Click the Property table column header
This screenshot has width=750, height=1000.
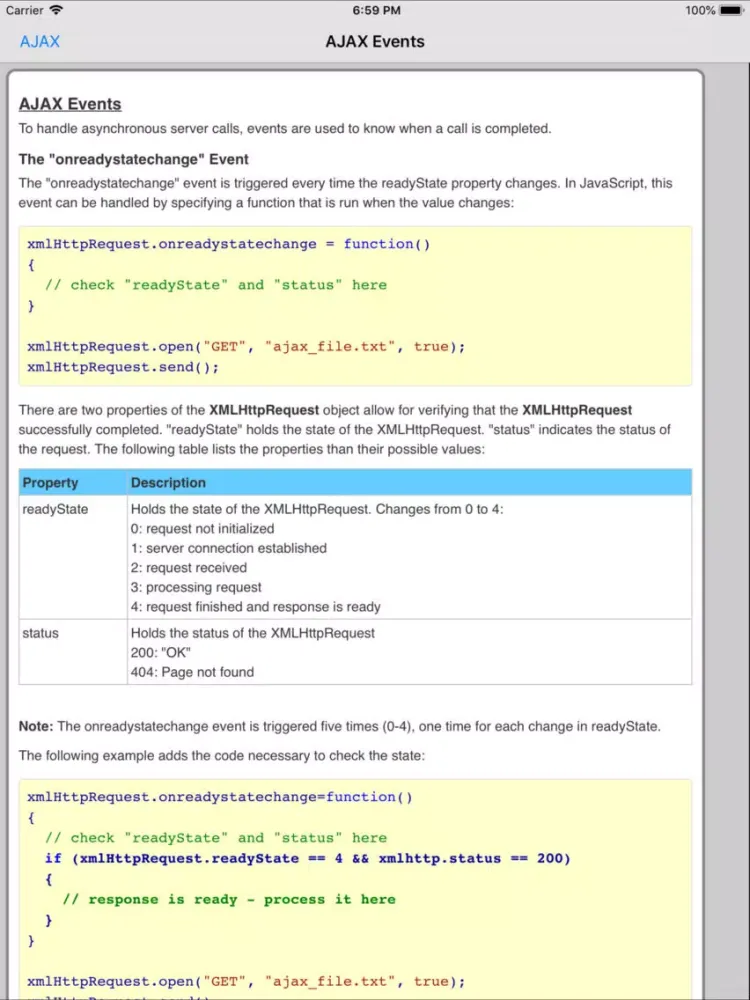(x=51, y=483)
